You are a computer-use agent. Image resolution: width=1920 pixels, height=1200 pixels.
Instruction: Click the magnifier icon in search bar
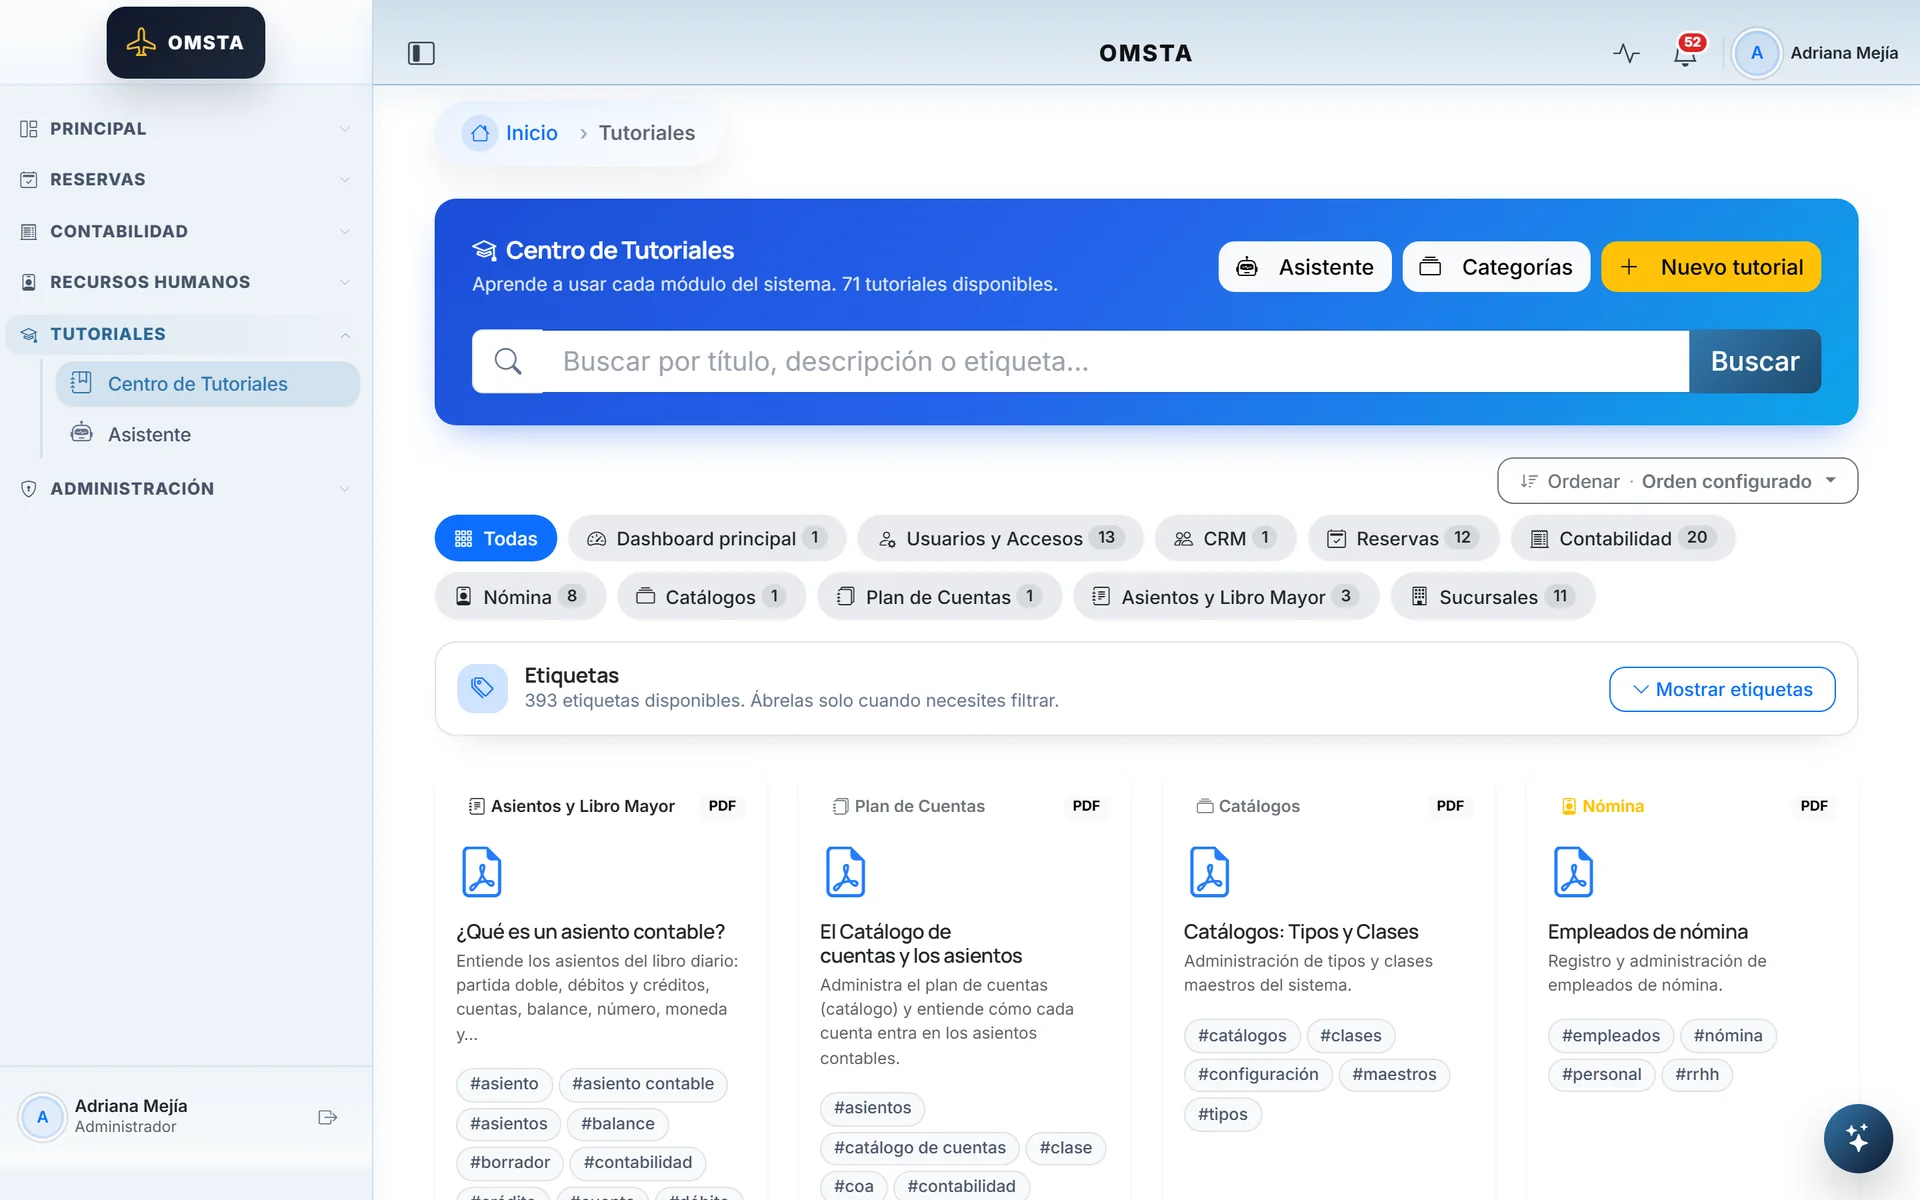pos(508,361)
